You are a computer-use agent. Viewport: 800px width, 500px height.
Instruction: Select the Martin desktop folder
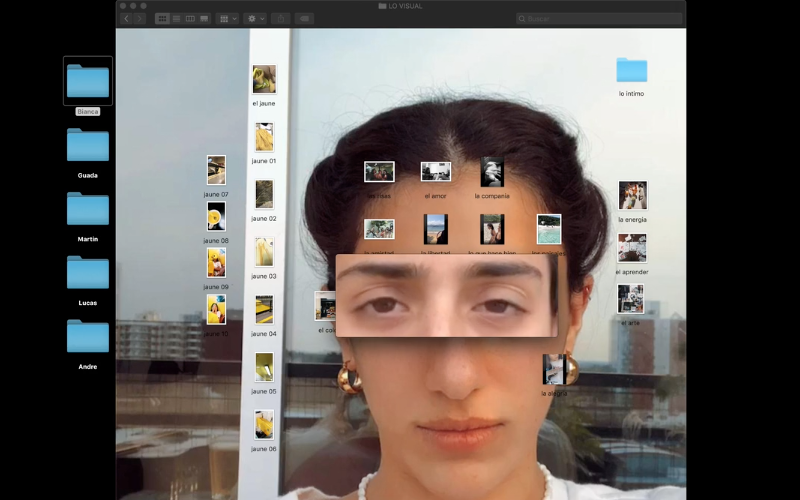88,209
